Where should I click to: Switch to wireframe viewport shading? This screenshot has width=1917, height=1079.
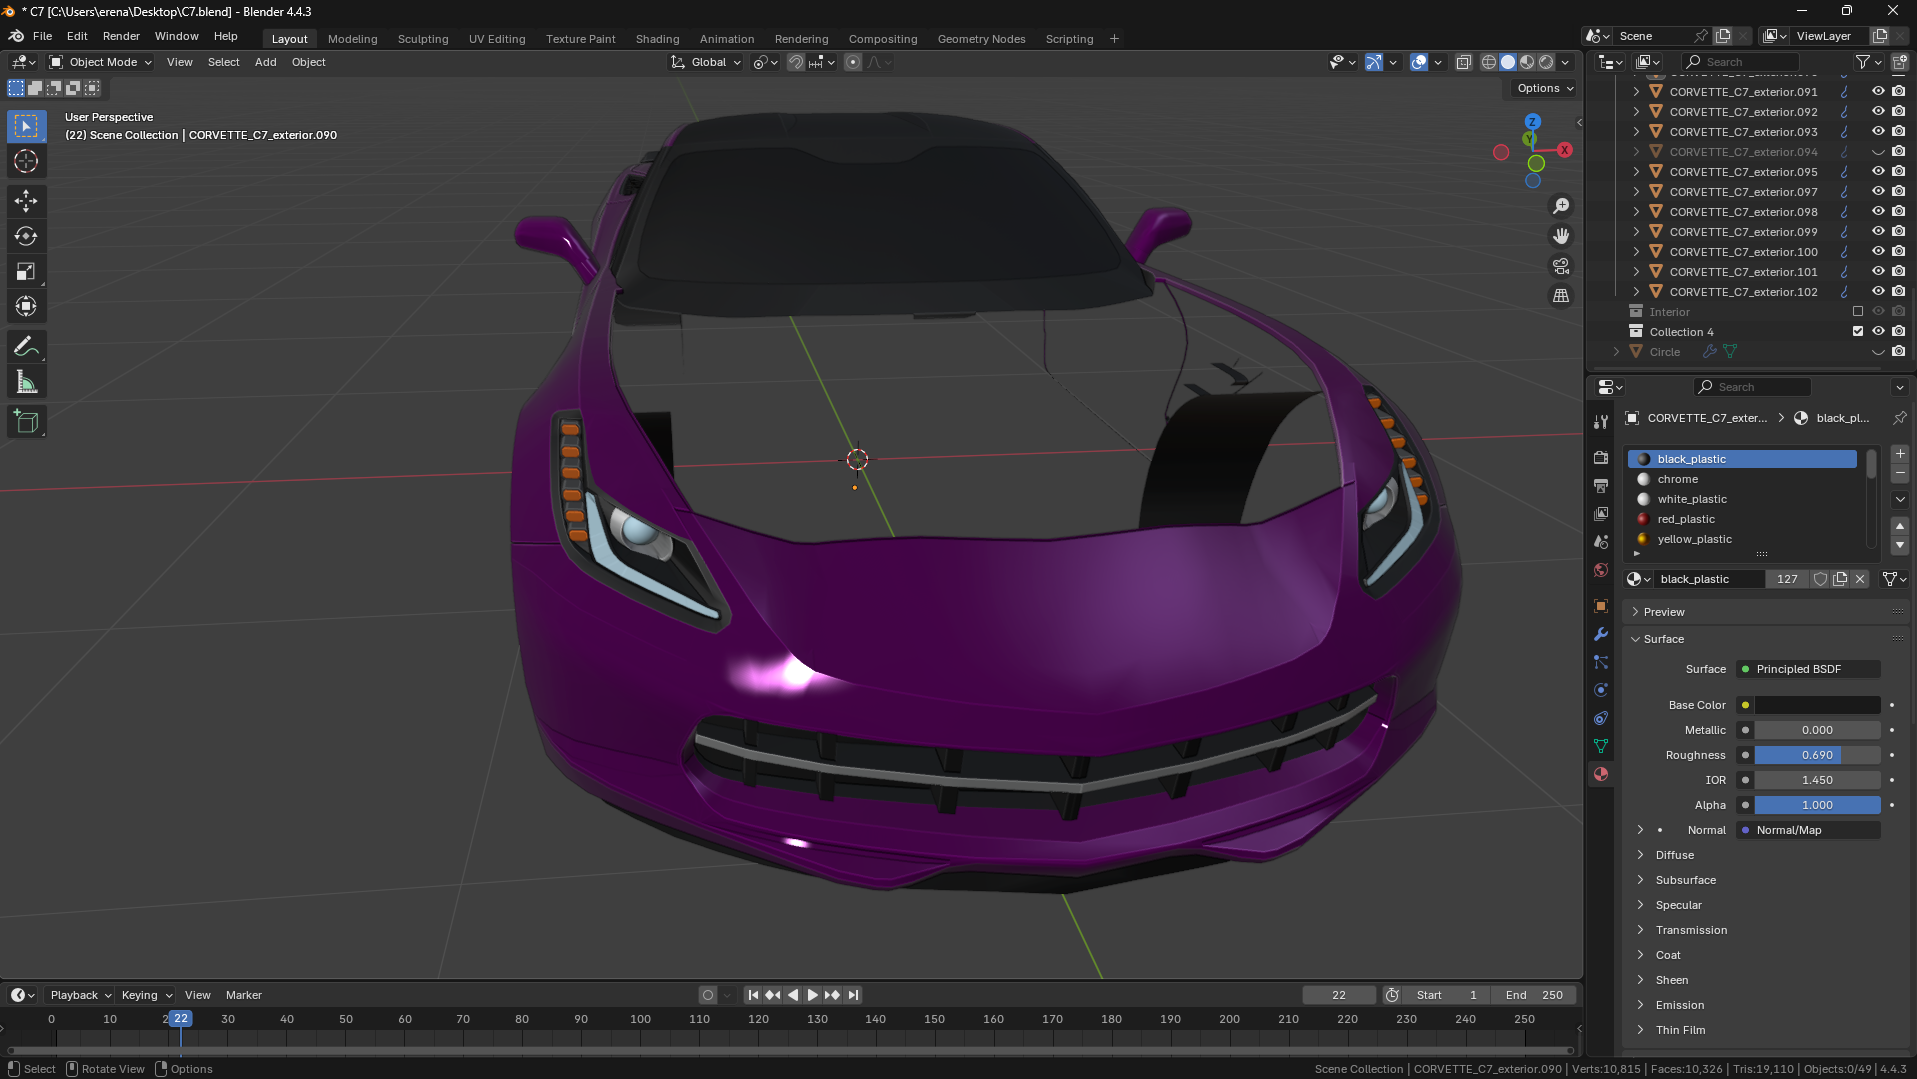(1489, 62)
